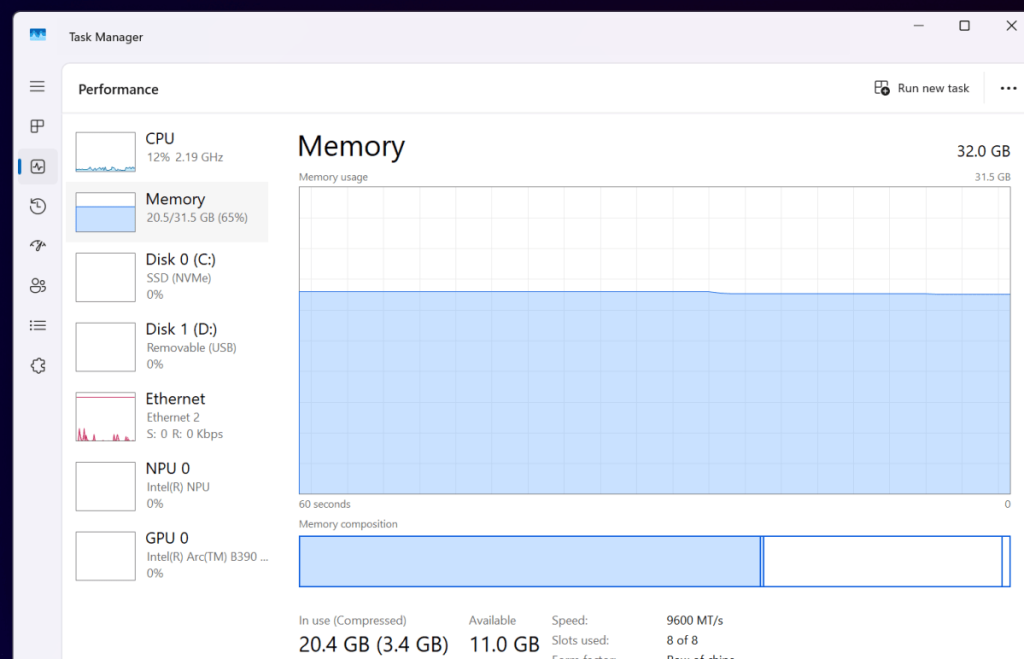Select the Performance page icon

click(37, 167)
